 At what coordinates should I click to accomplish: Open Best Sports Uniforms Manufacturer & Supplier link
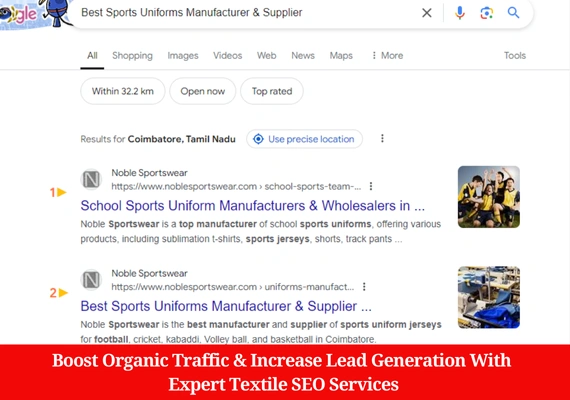click(226, 306)
